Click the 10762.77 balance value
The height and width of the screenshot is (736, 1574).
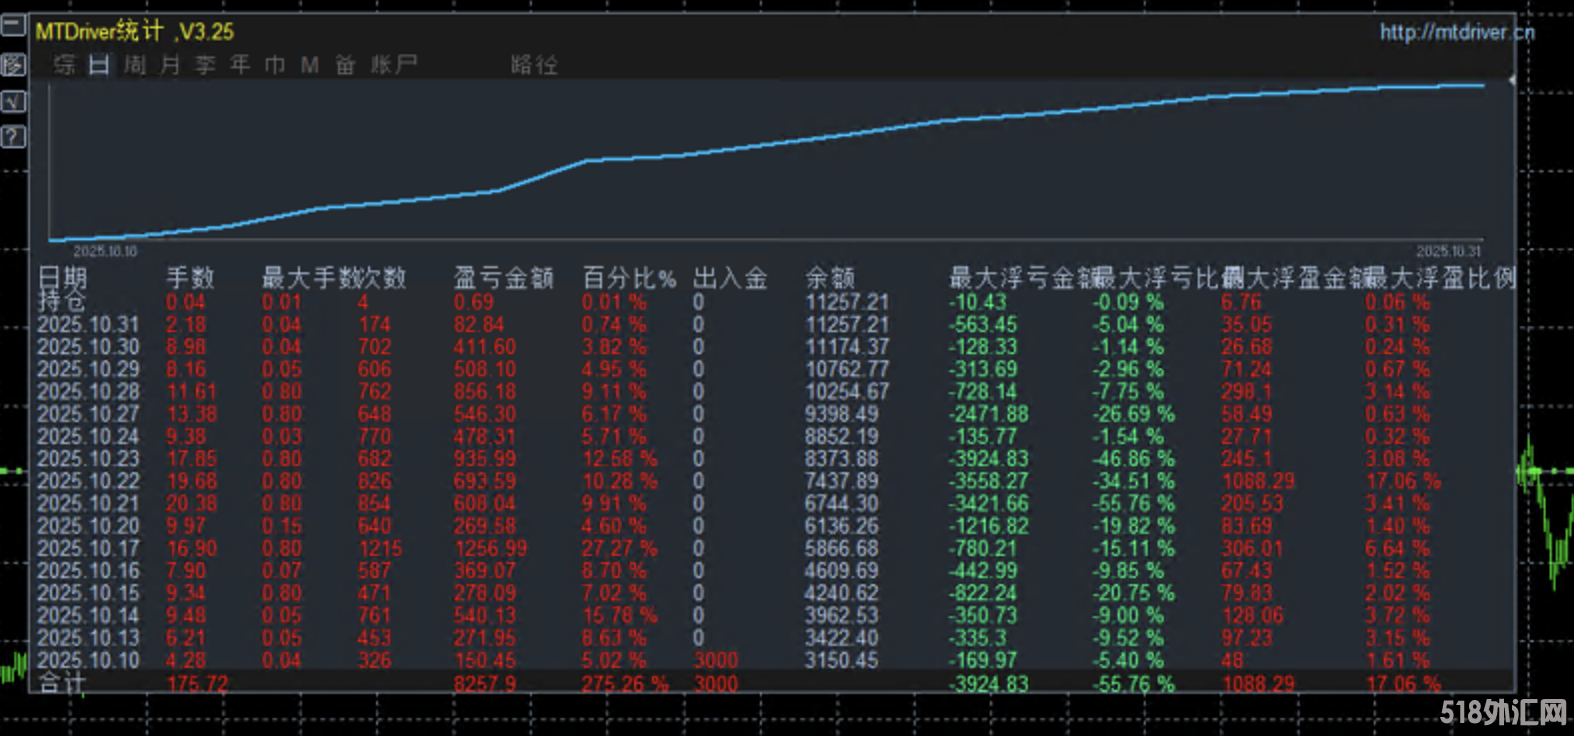click(847, 369)
